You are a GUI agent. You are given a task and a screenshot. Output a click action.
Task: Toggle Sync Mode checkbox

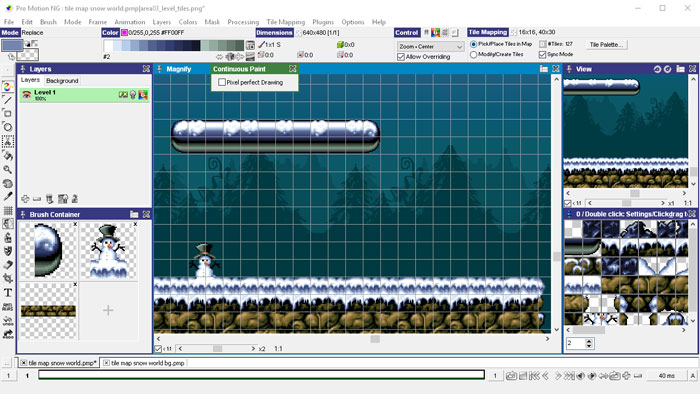[542, 54]
